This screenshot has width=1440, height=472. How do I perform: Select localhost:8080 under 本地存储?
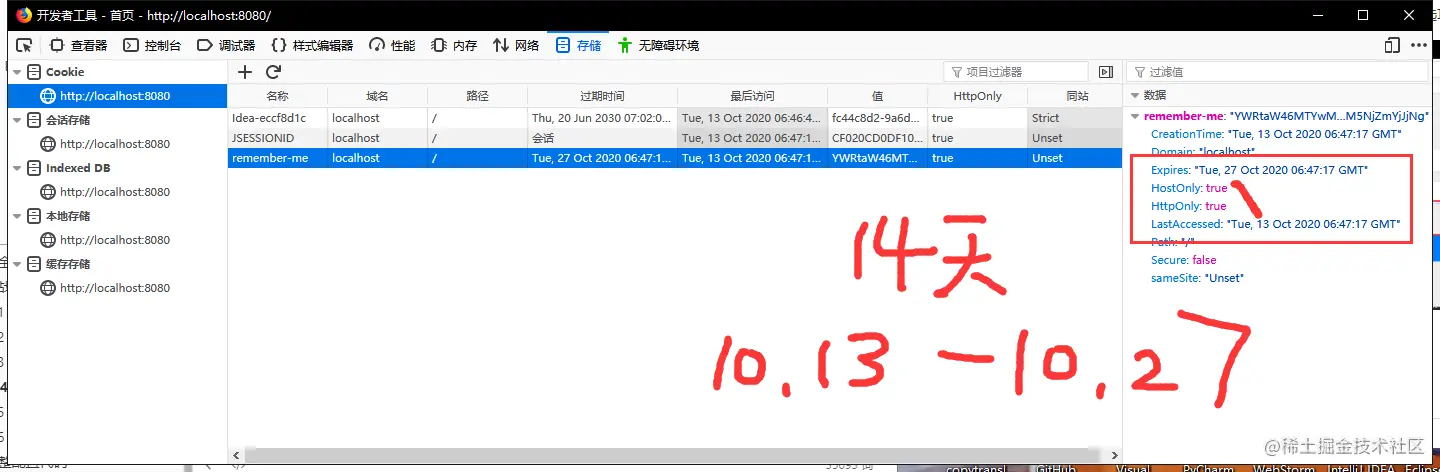[x=118, y=240]
